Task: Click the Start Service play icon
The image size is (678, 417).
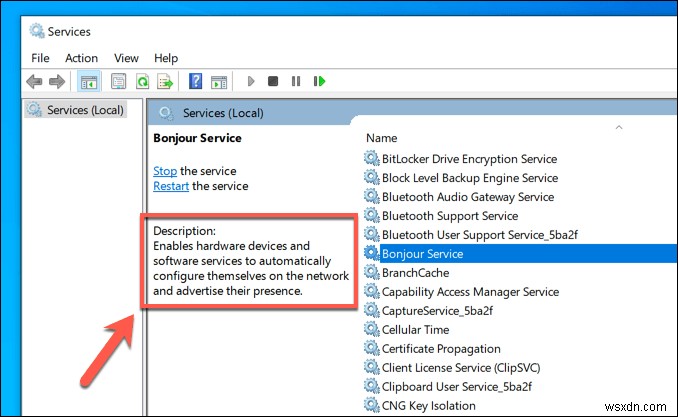Action: [251, 81]
